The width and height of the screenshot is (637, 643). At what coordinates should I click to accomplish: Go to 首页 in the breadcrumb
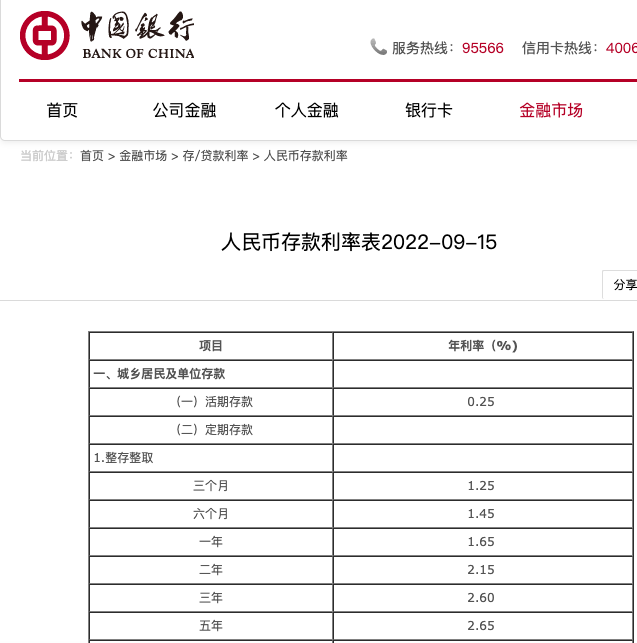point(92,156)
